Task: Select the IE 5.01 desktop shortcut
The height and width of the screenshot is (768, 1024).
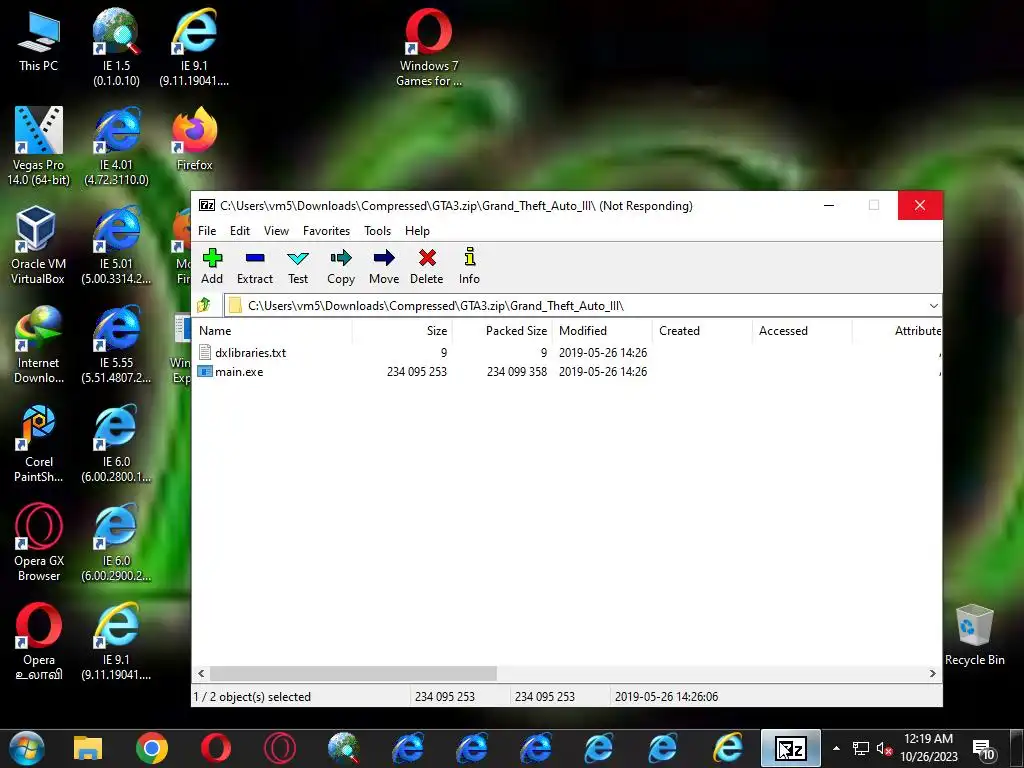Action: [116, 246]
